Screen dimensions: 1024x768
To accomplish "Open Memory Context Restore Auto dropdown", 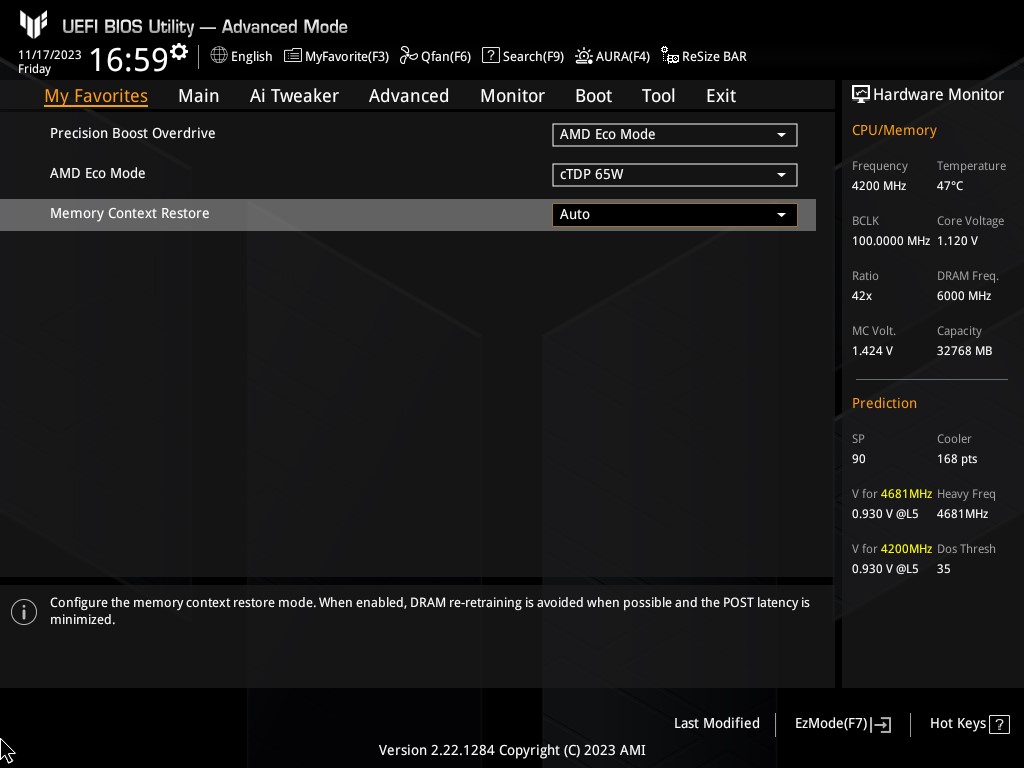I will click(x=675, y=215).
